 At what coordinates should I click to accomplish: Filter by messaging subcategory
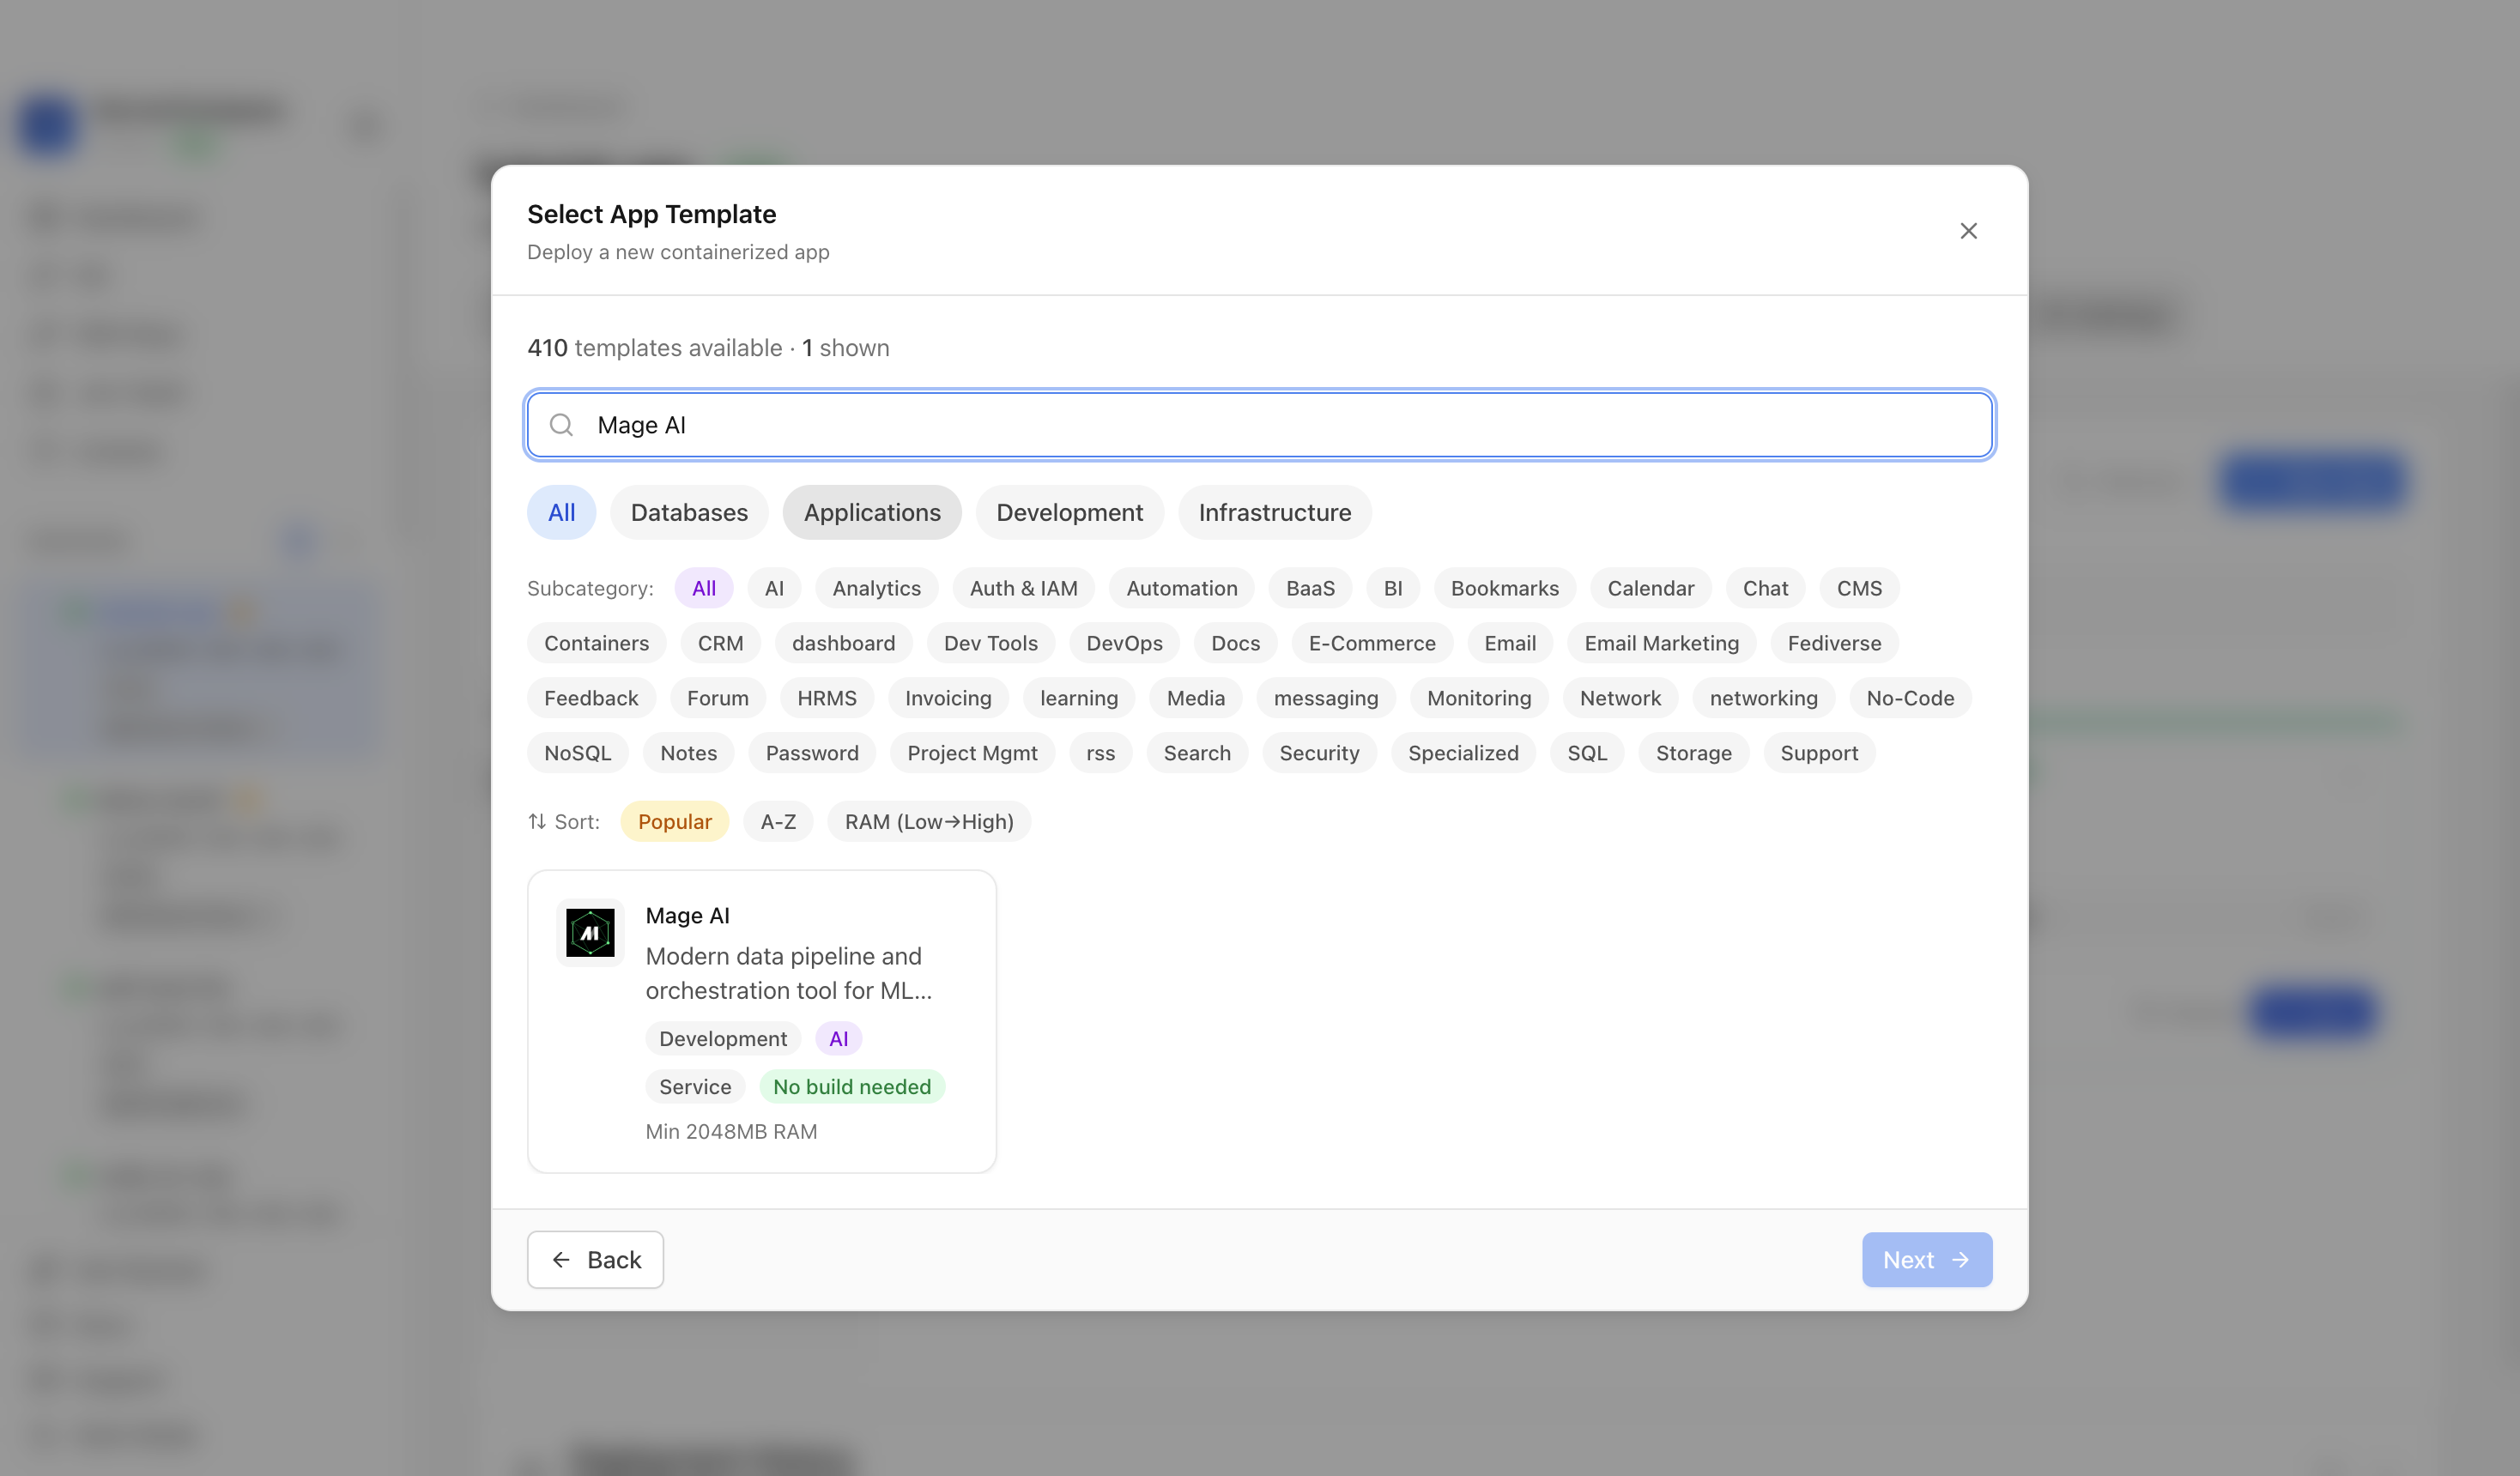click(x=1326, y=698)
